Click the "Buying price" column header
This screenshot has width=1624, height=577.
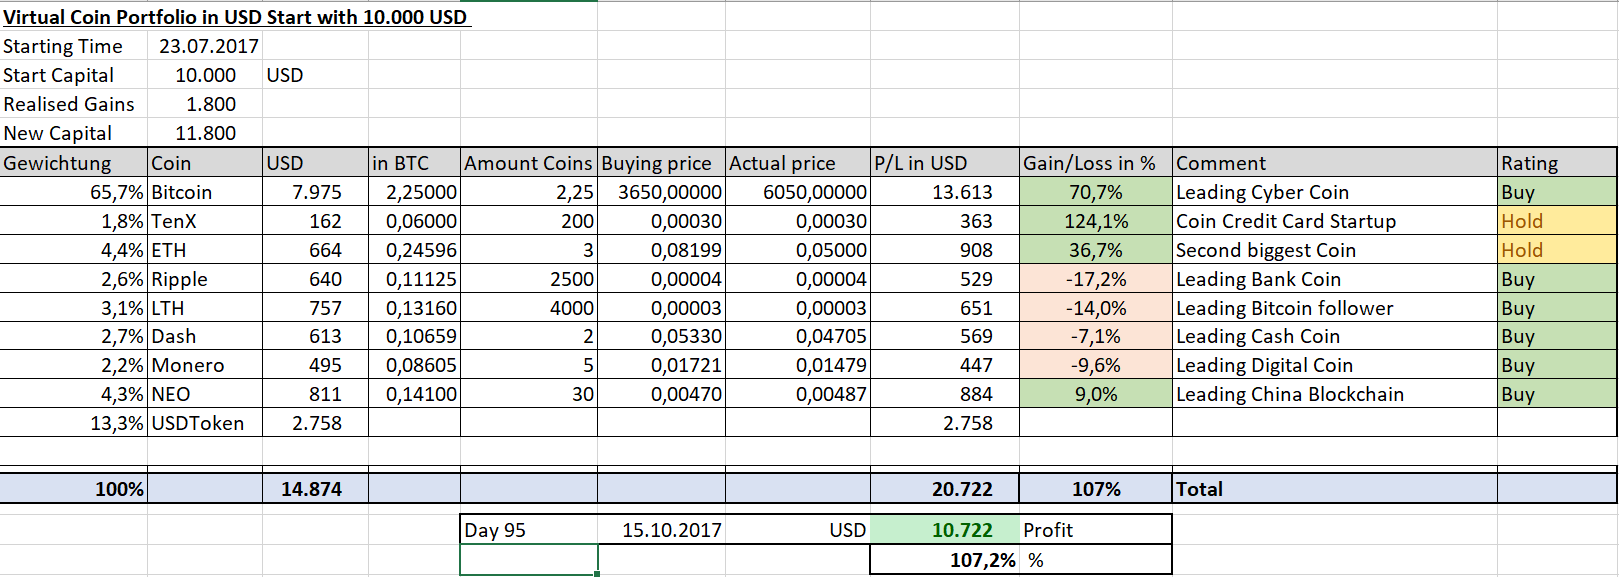click(661, 163)
